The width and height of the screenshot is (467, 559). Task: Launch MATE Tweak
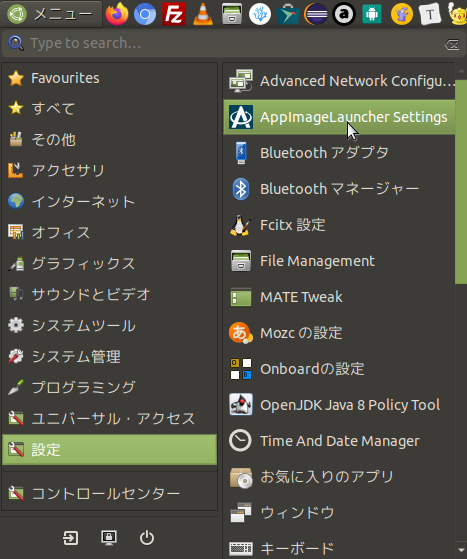click(x=339, y=297)
